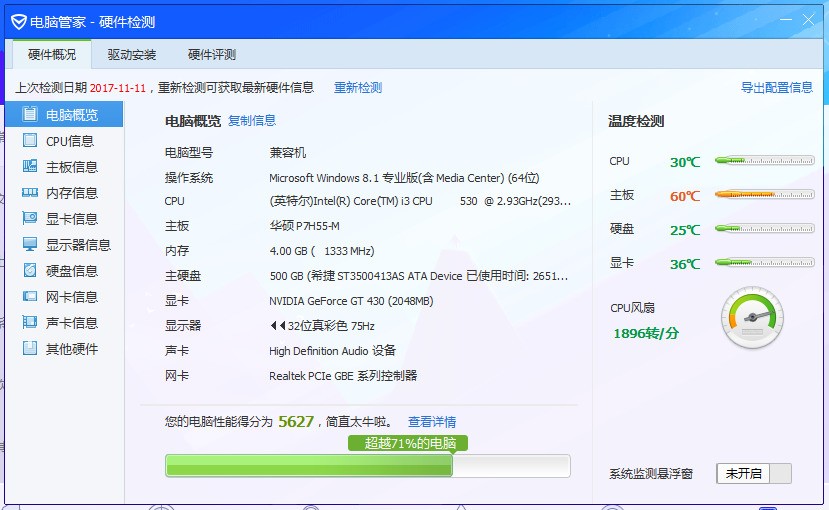Close the 硬件检测 window
Viewport: 829px width, 510px height.
point(808,20)
